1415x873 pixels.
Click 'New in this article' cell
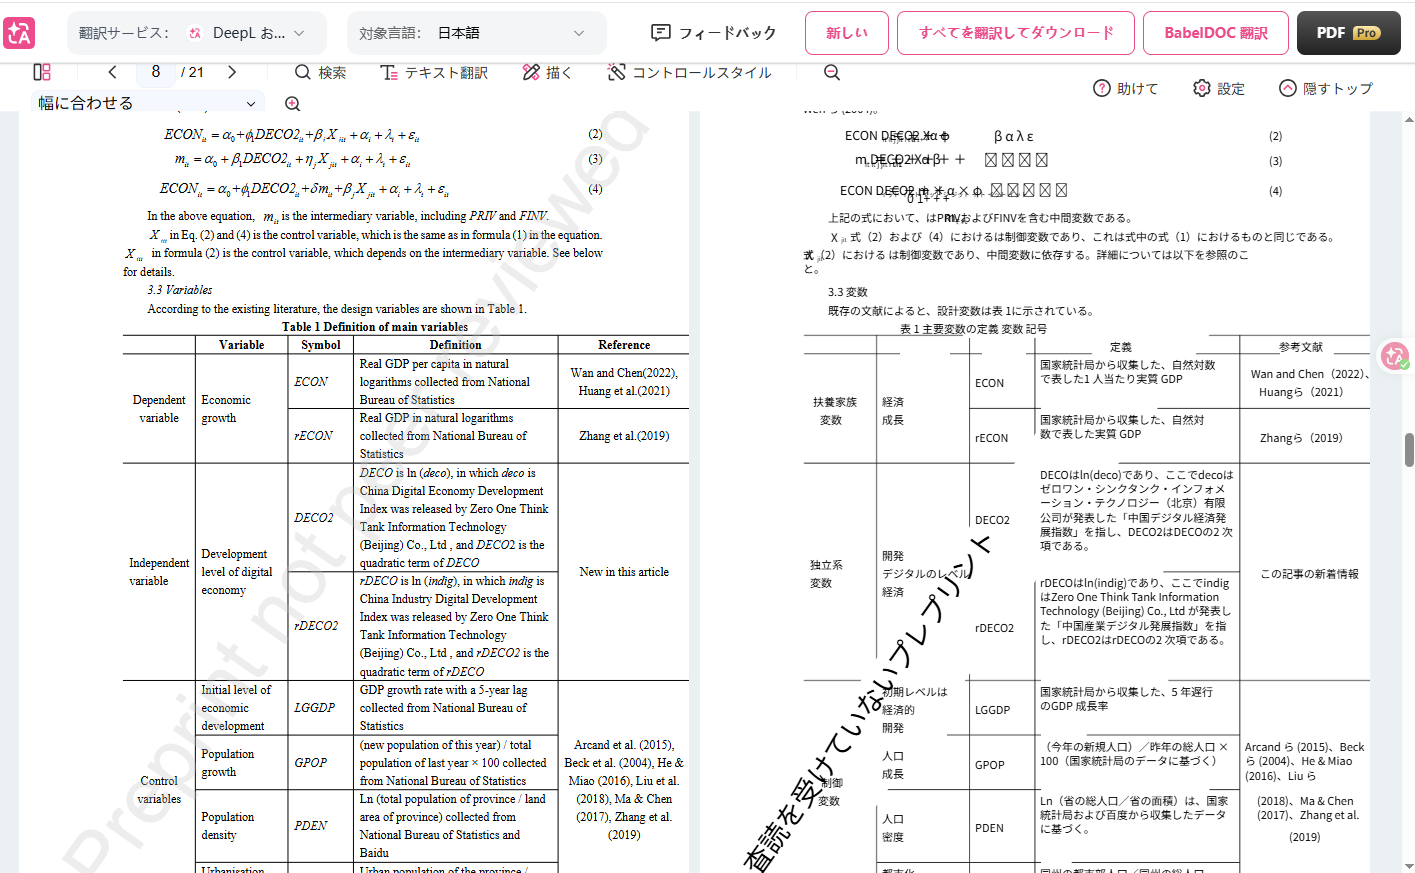(x=624, y=572)
